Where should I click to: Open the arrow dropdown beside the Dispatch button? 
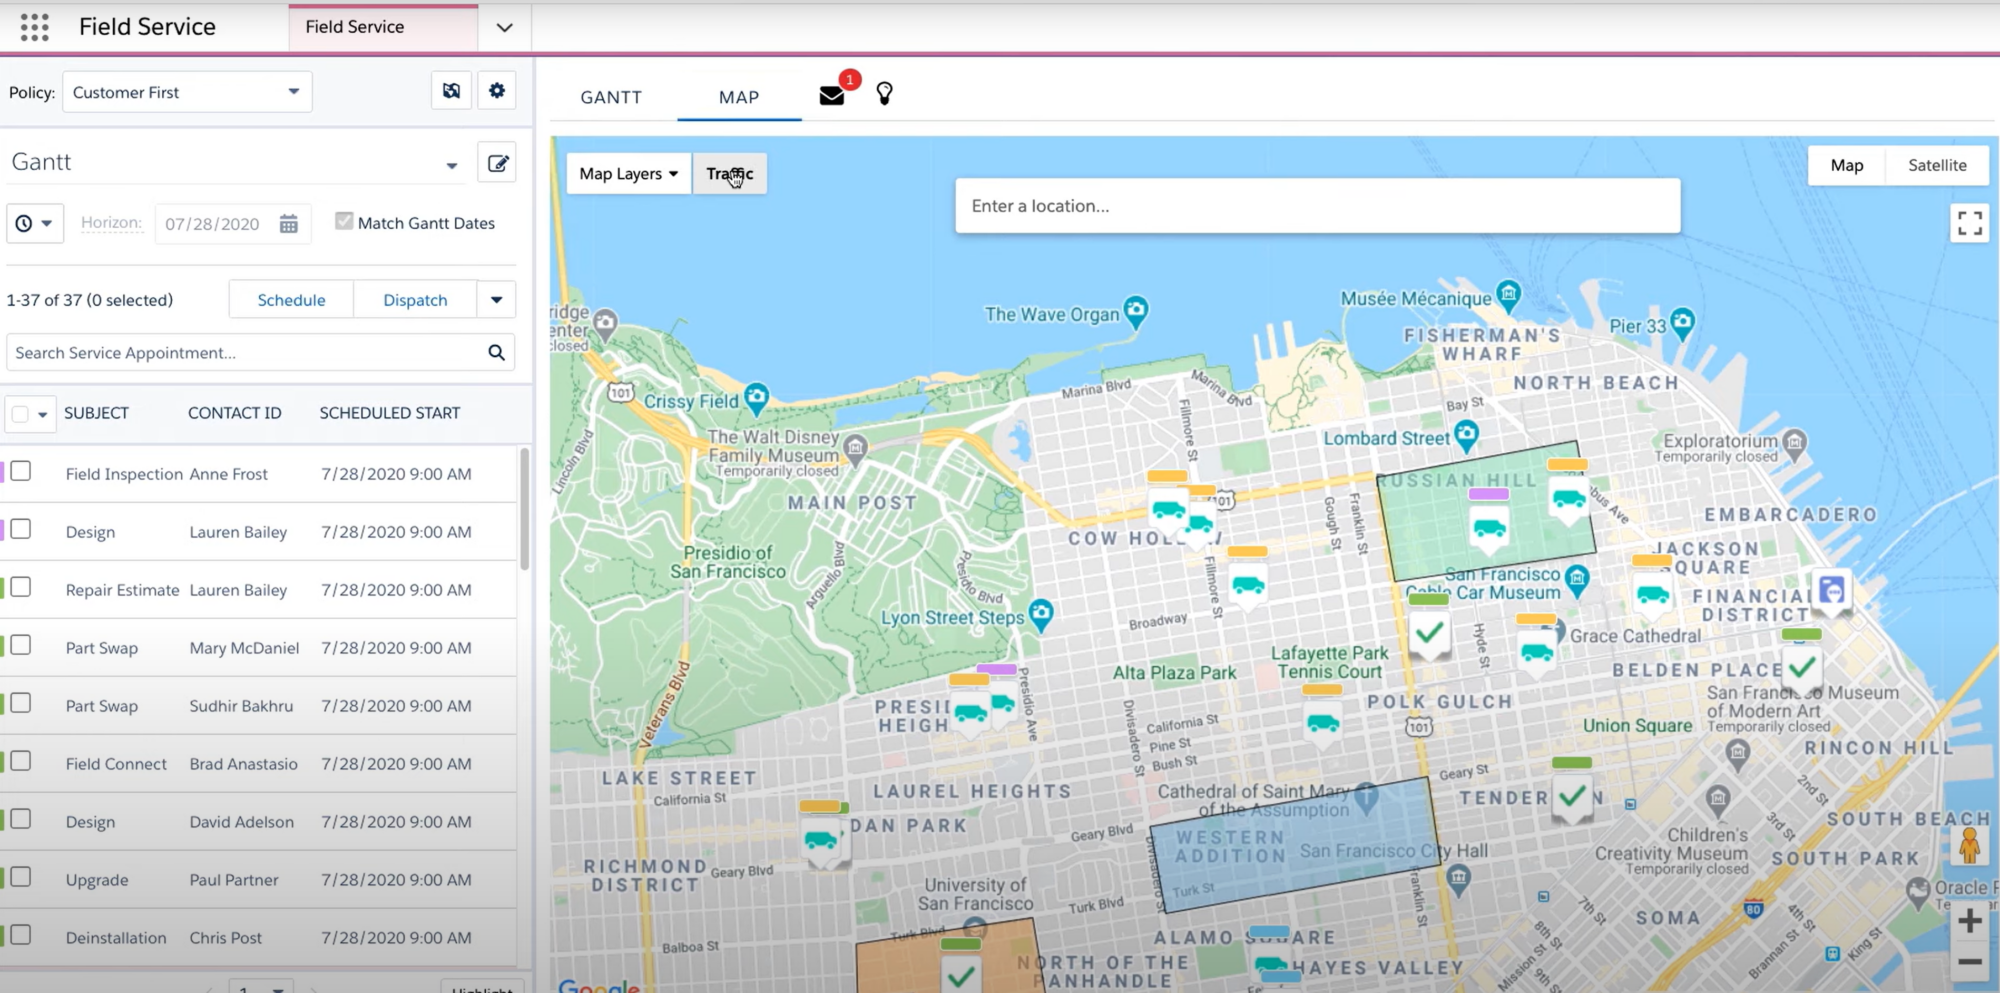click(496, 299)
